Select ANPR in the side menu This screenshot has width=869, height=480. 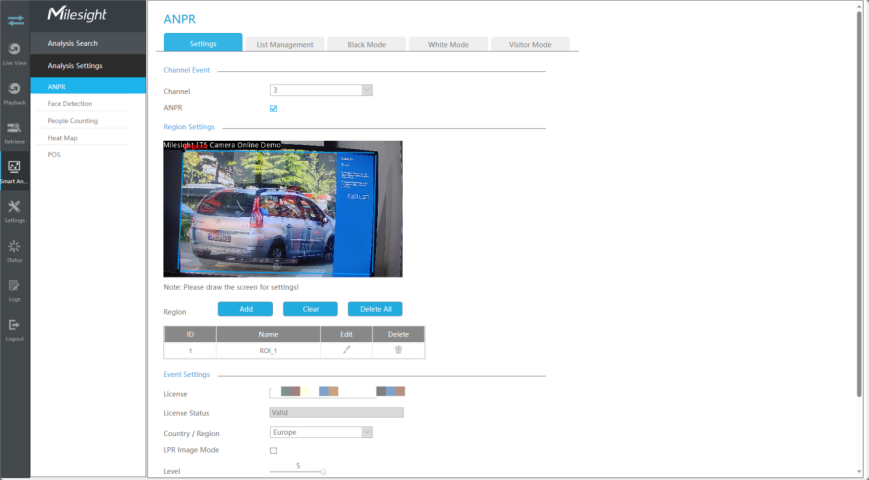[88, 86]
